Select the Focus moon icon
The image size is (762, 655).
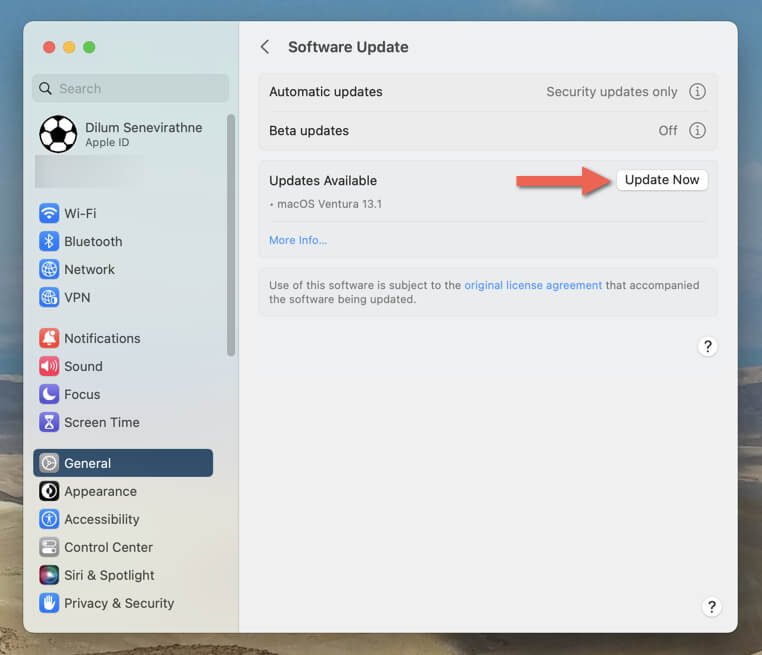49,394
